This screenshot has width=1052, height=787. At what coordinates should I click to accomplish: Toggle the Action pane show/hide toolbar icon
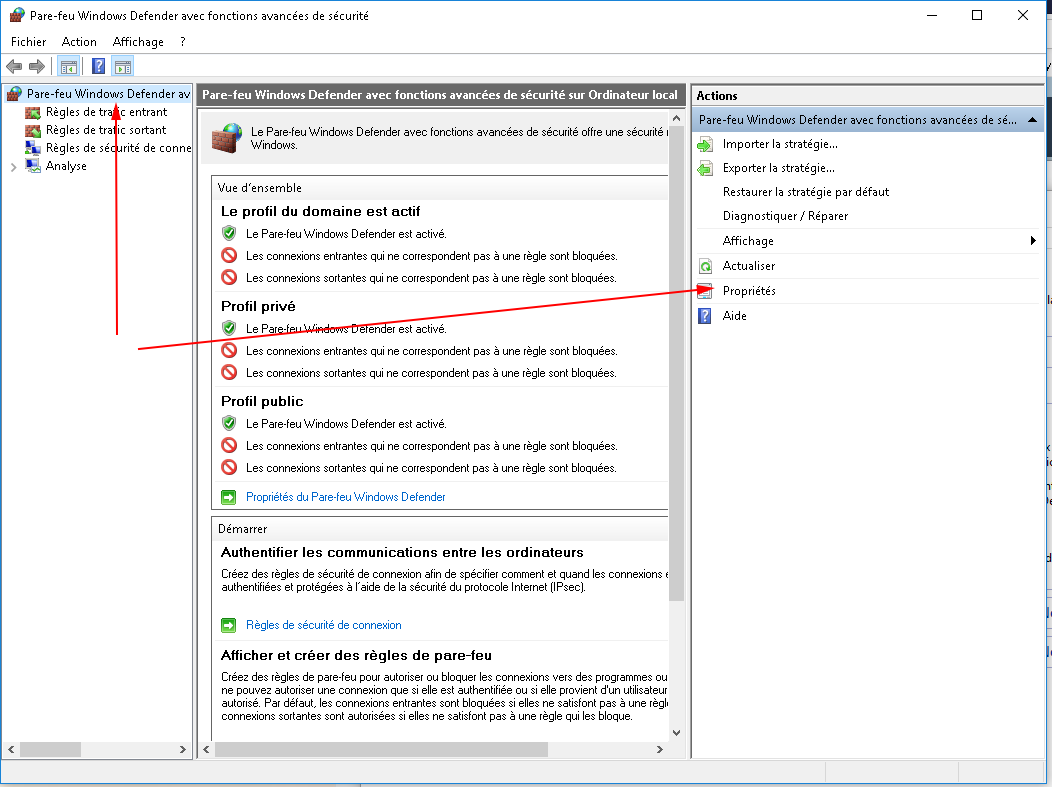coord(123,66)
